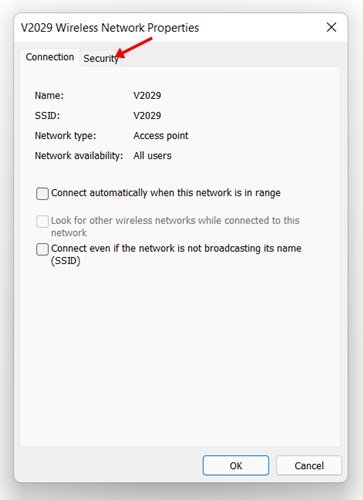Click the Network availability: label

coord(79,156)
